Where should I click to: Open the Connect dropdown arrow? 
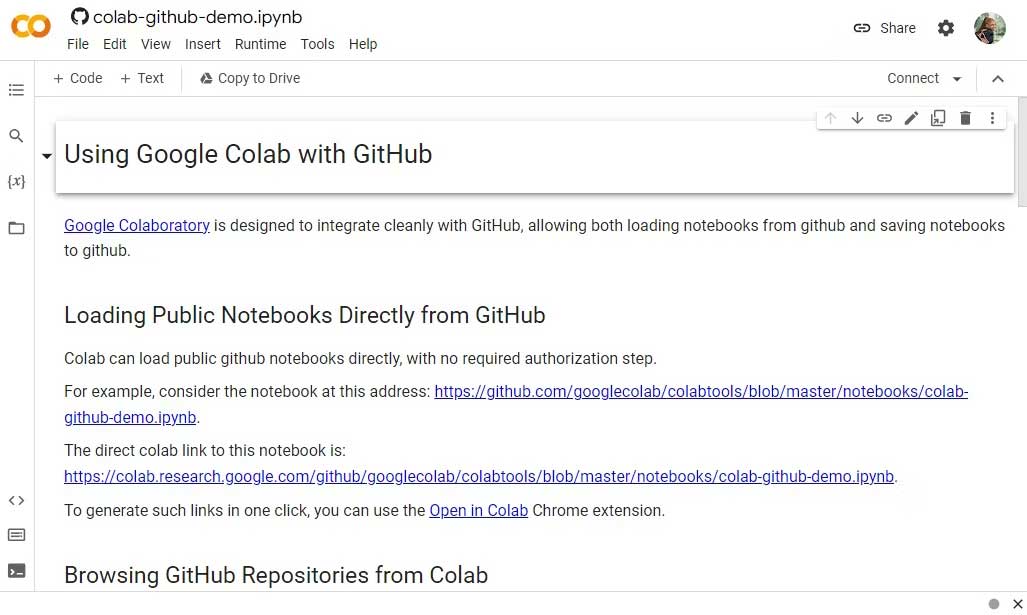(957, 79)
